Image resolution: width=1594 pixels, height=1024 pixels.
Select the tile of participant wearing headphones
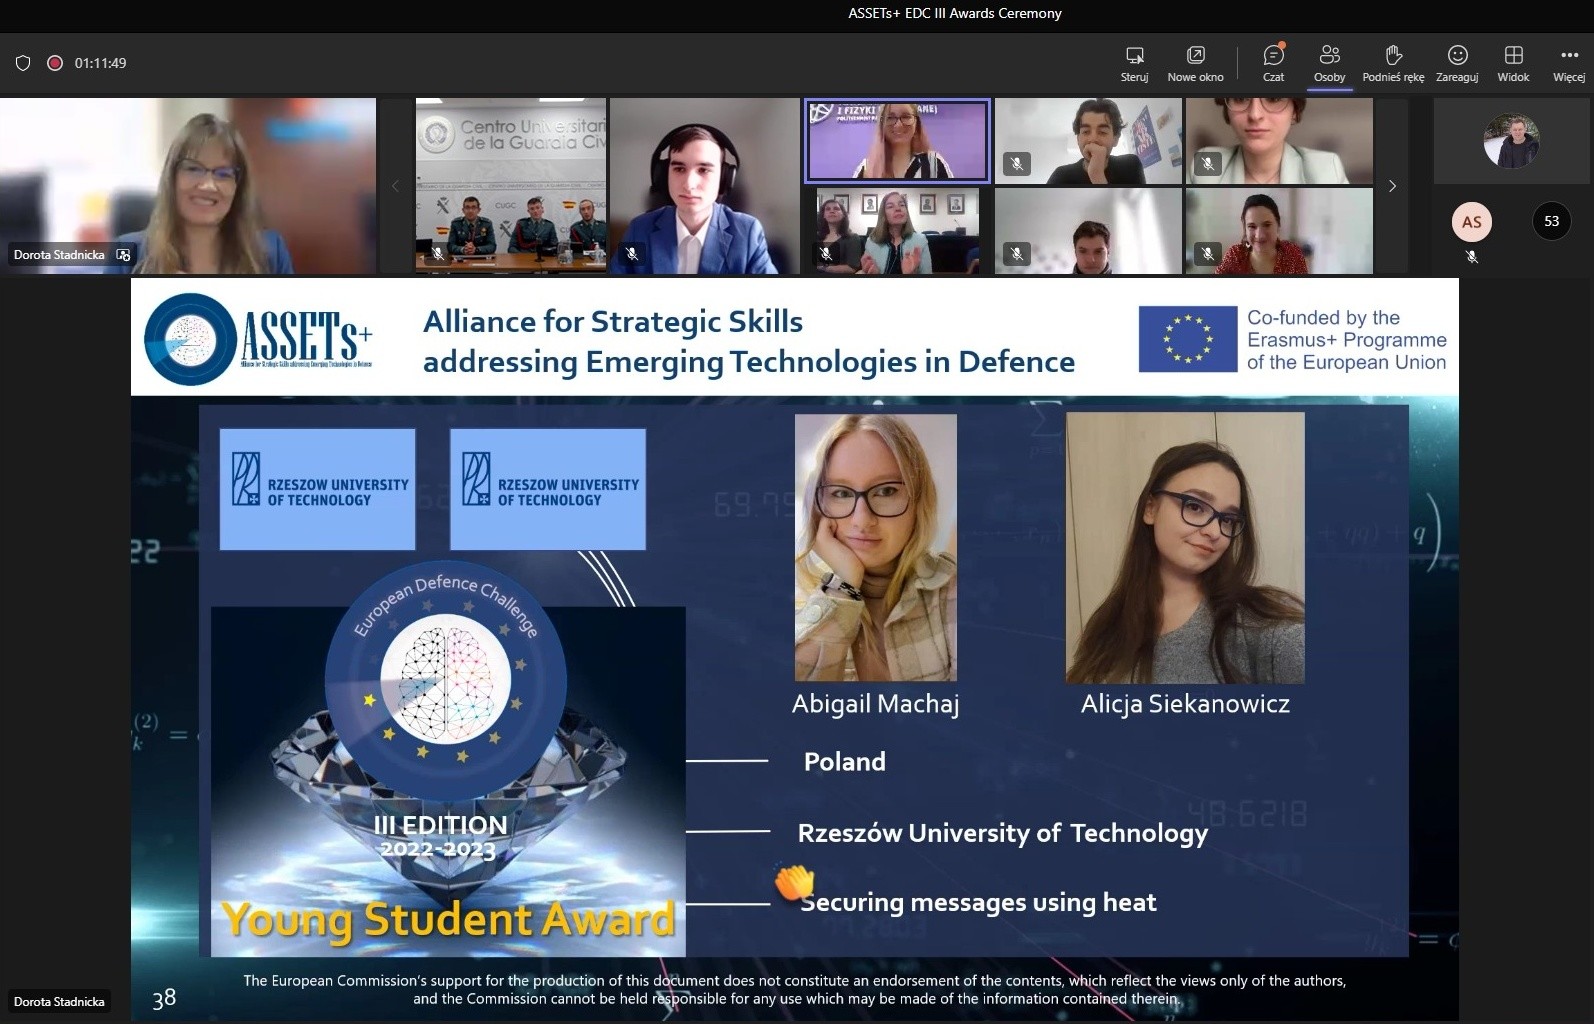[x=704, y=186]
